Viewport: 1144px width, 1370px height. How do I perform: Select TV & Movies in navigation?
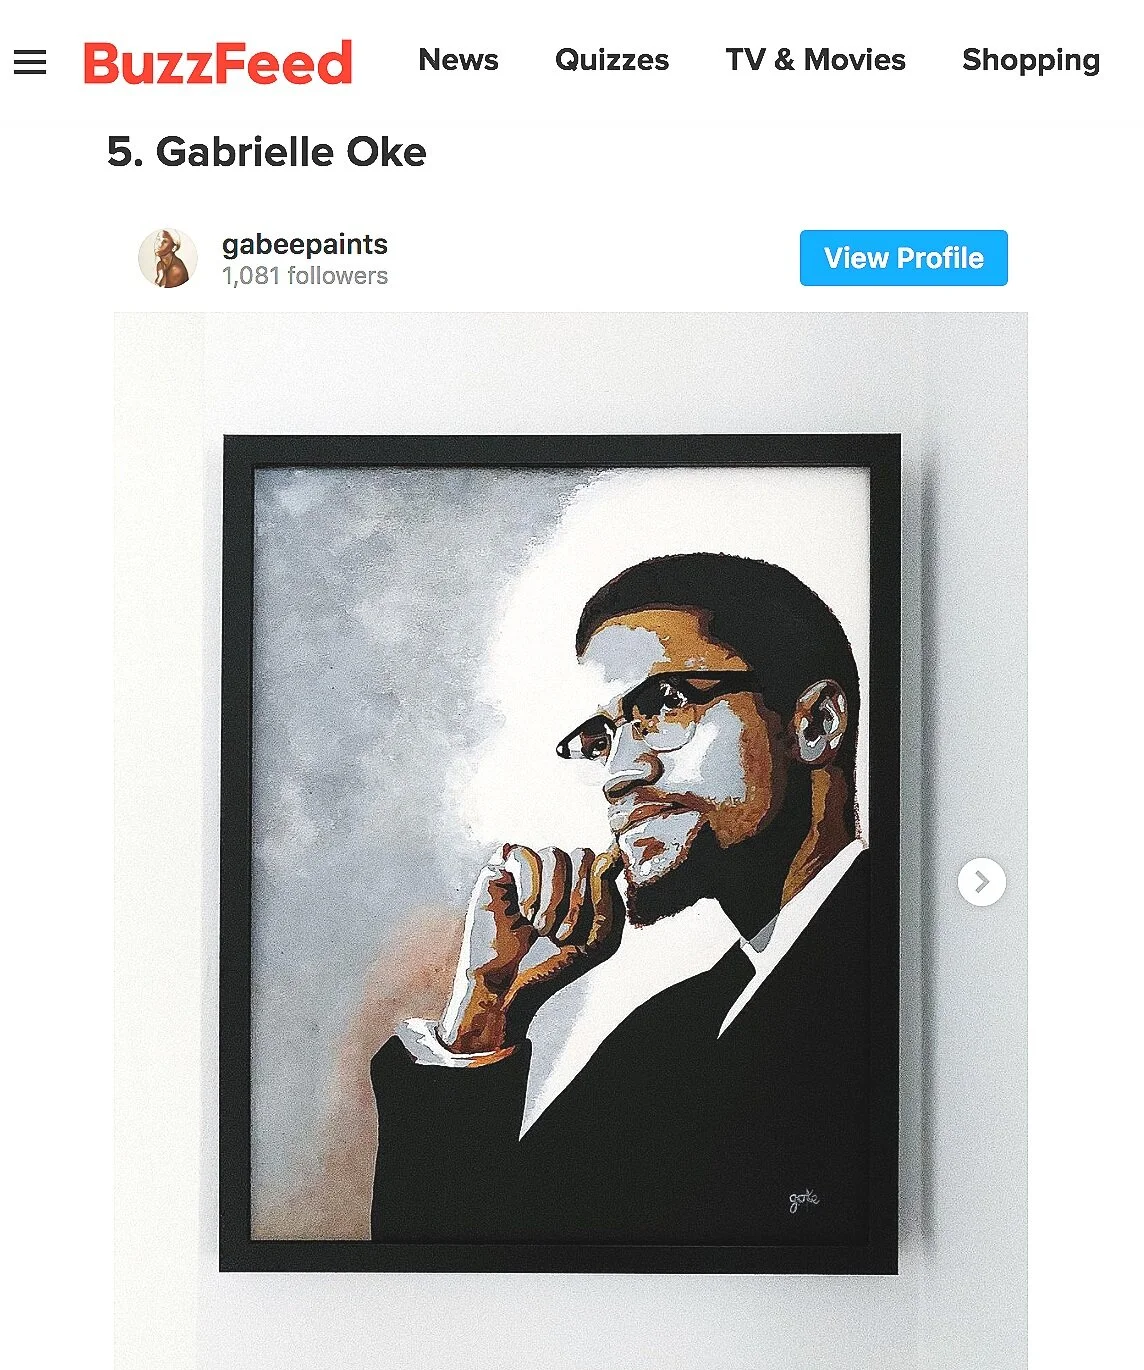(x=815, y=60)
